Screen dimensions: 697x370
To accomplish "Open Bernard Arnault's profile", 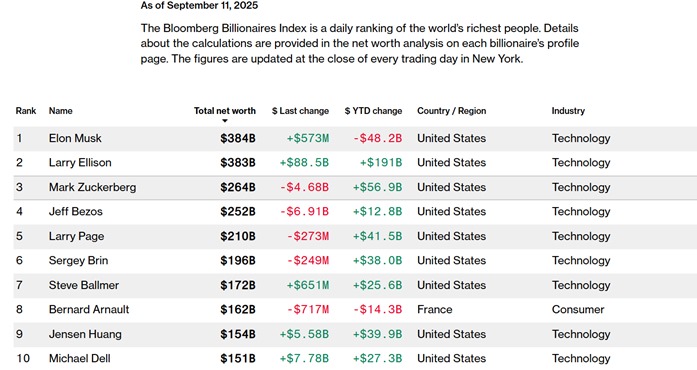I will pyautogui.click(x=89, y=310).
